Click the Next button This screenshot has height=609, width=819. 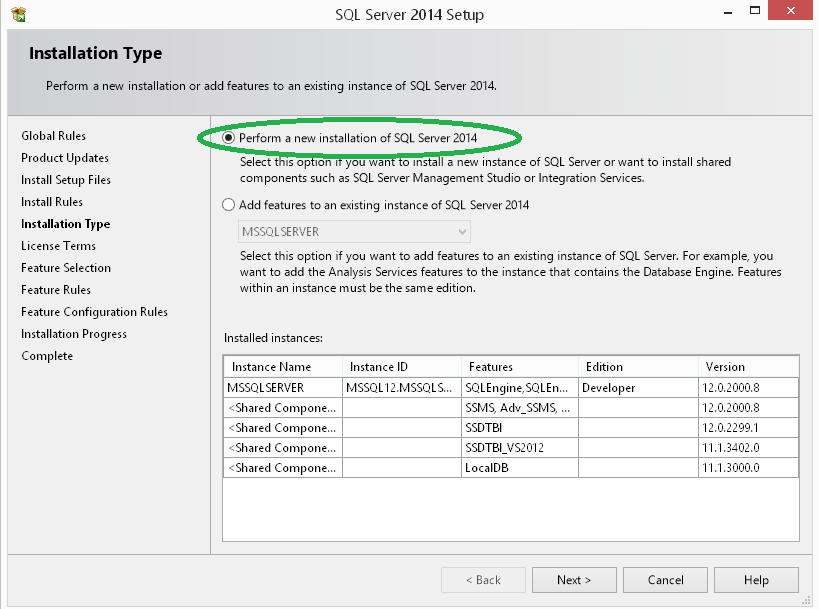[x=574, y=579]
